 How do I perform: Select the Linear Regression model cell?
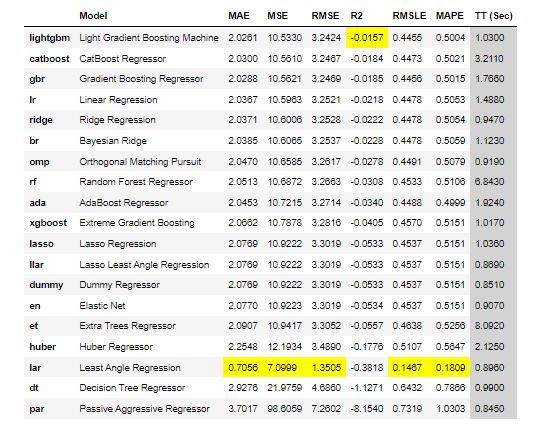[118, 100]
